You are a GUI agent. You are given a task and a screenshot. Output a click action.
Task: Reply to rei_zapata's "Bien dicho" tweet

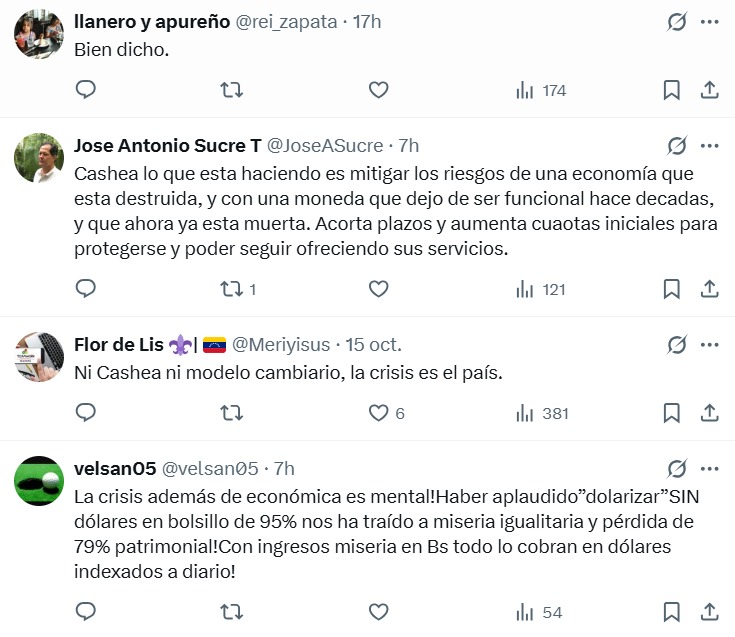(x=86, y=90)
